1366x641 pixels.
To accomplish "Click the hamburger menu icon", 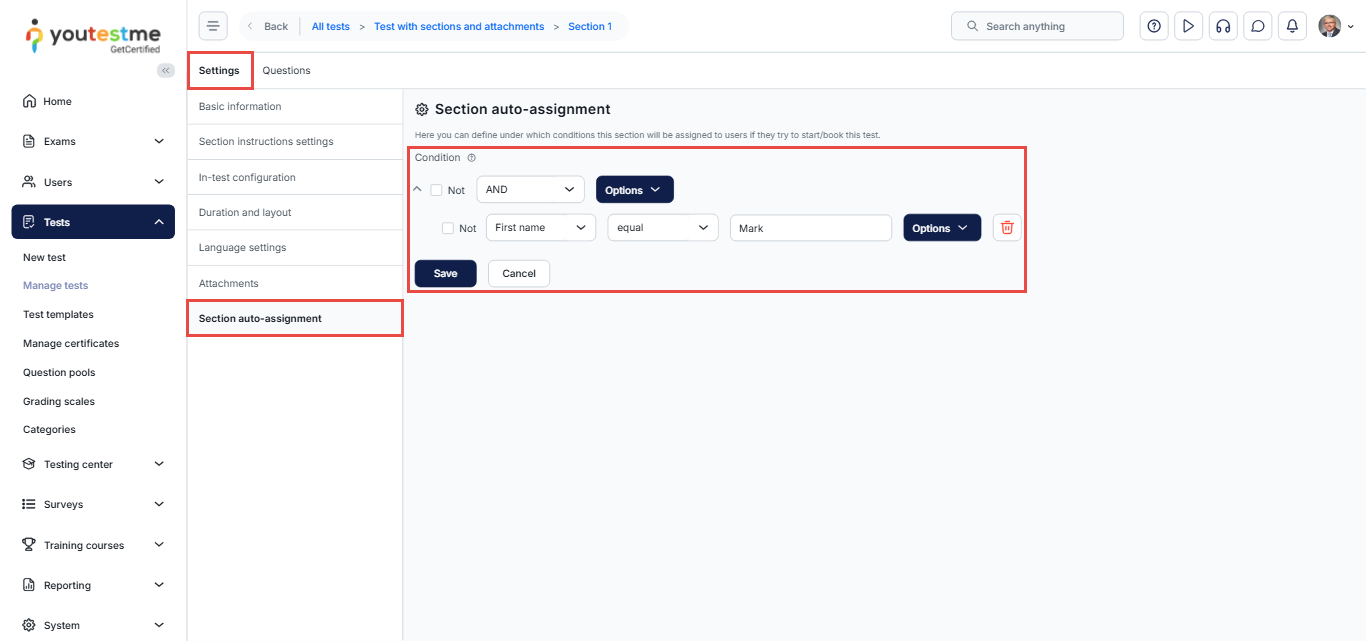I will pyautogui.click(x=213, y=26).
